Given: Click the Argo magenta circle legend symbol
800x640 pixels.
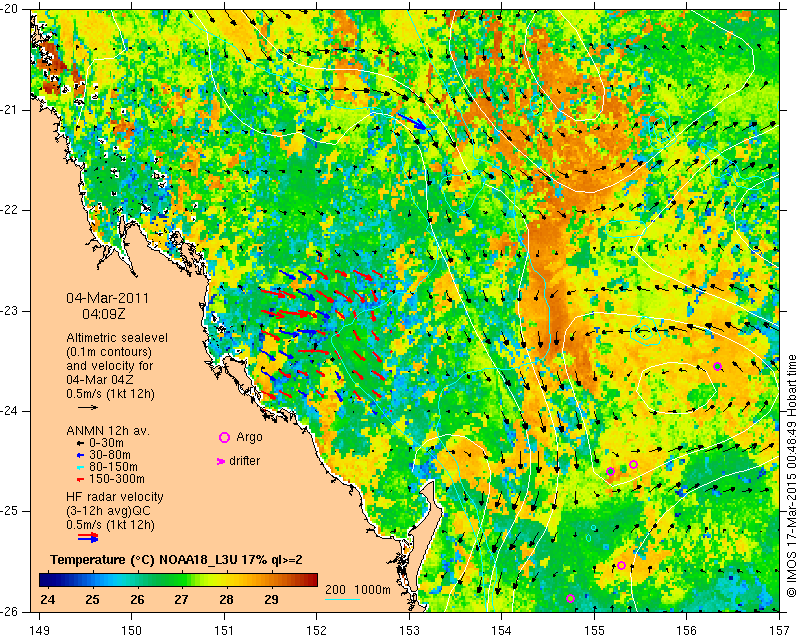Looking at the screenshot, I should point(224,437).
